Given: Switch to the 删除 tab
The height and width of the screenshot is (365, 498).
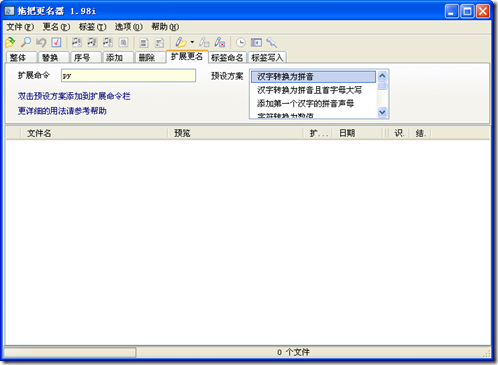Looking at the screenshot, I should pos(150,58).
